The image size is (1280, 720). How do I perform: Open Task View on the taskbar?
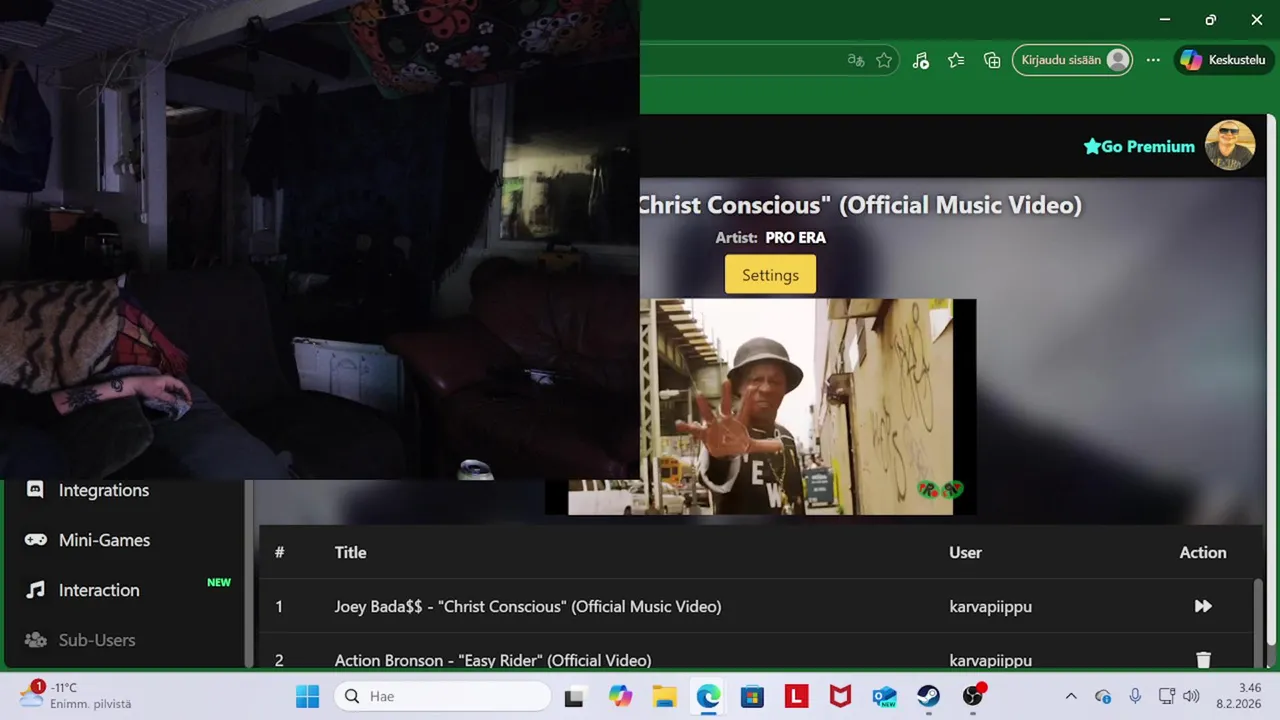pyautogui.click(x=574, y=696)
